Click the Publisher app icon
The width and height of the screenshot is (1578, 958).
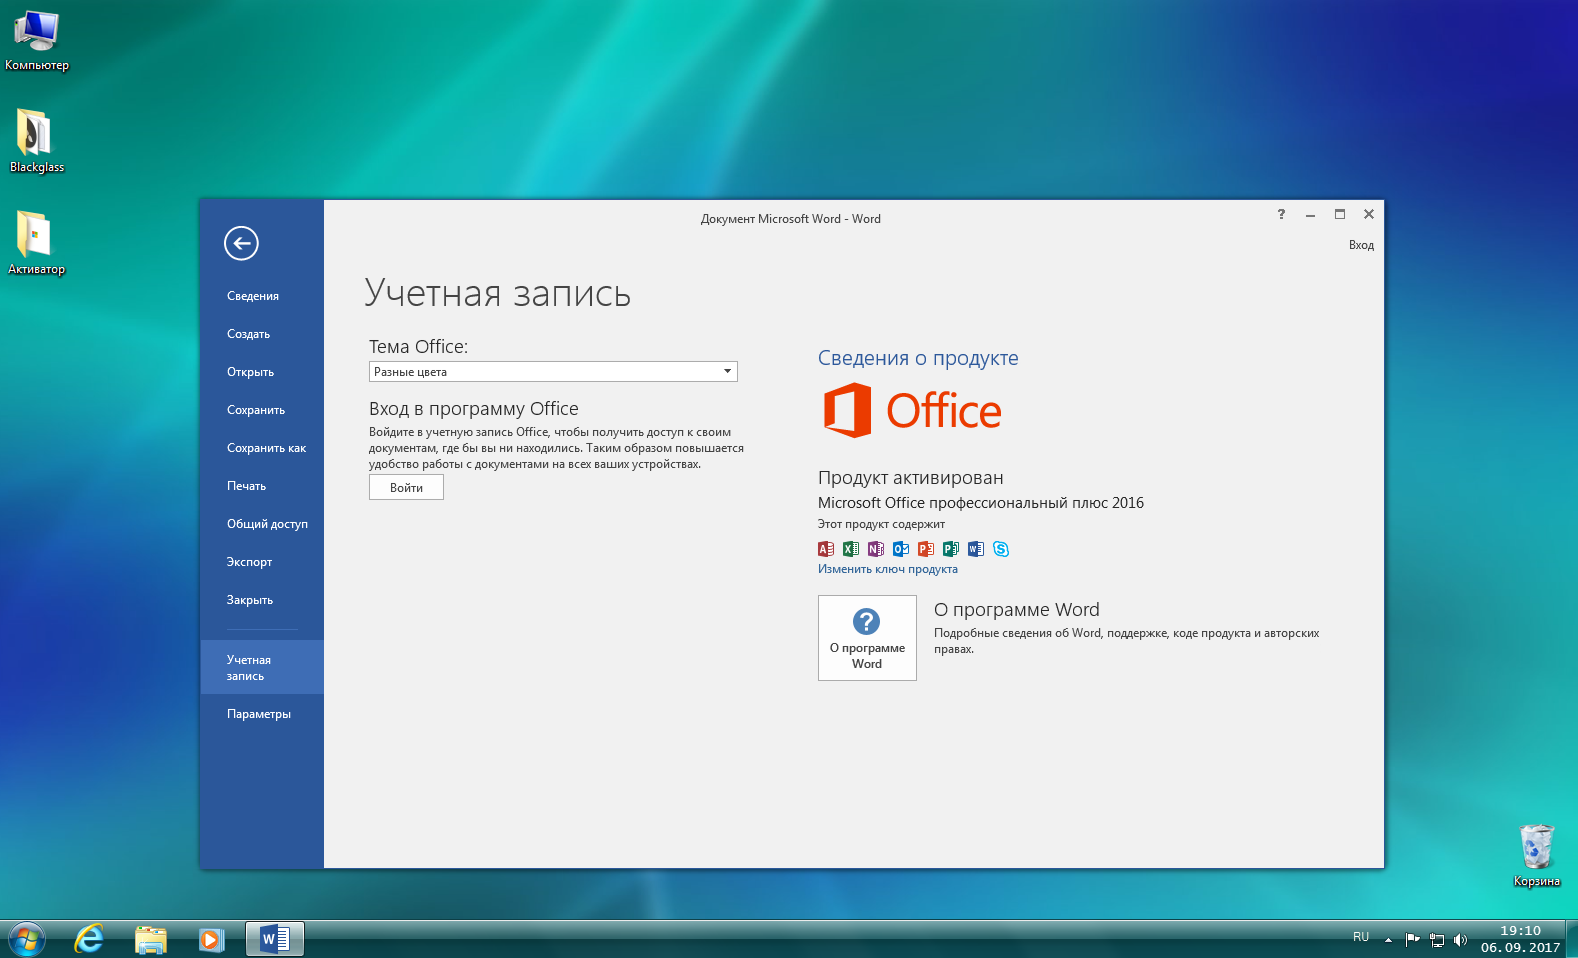pos(951,549)
